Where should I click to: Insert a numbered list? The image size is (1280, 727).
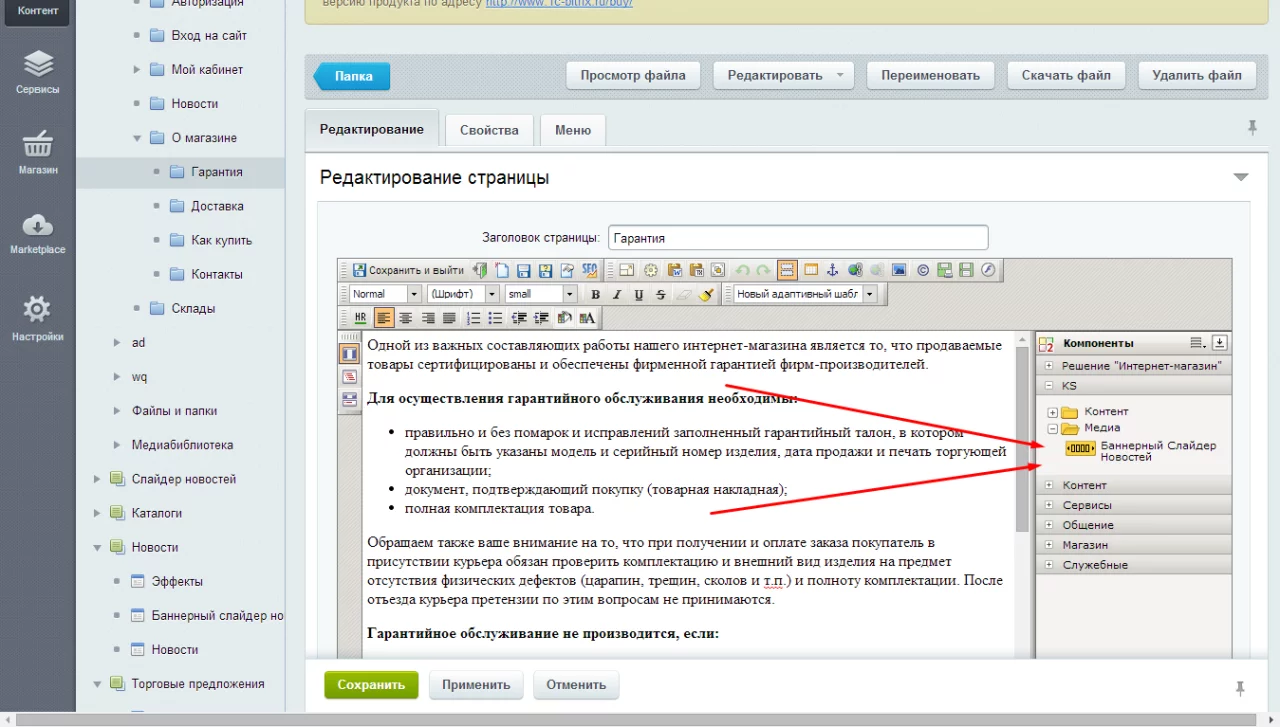pyautogui.click(x=473, y=319)
